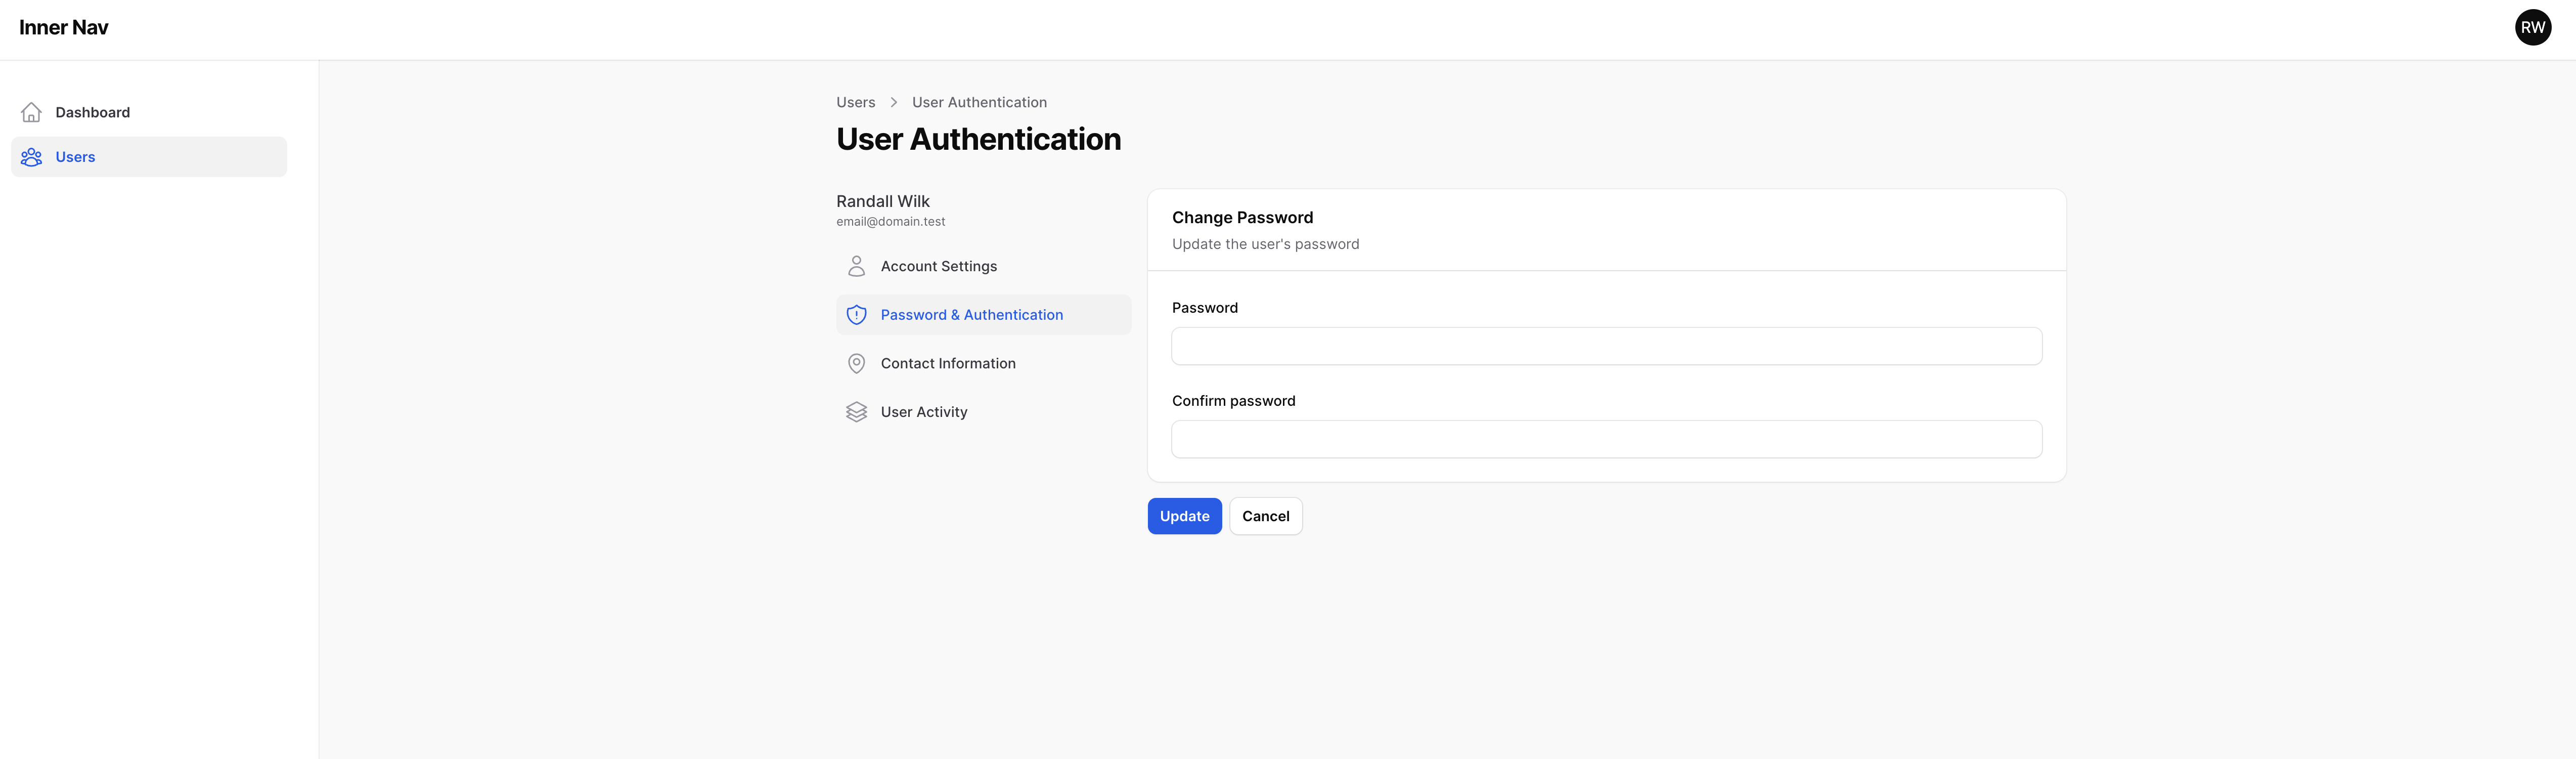Follow the Users breadcrumb link

(x=855, y=102)
